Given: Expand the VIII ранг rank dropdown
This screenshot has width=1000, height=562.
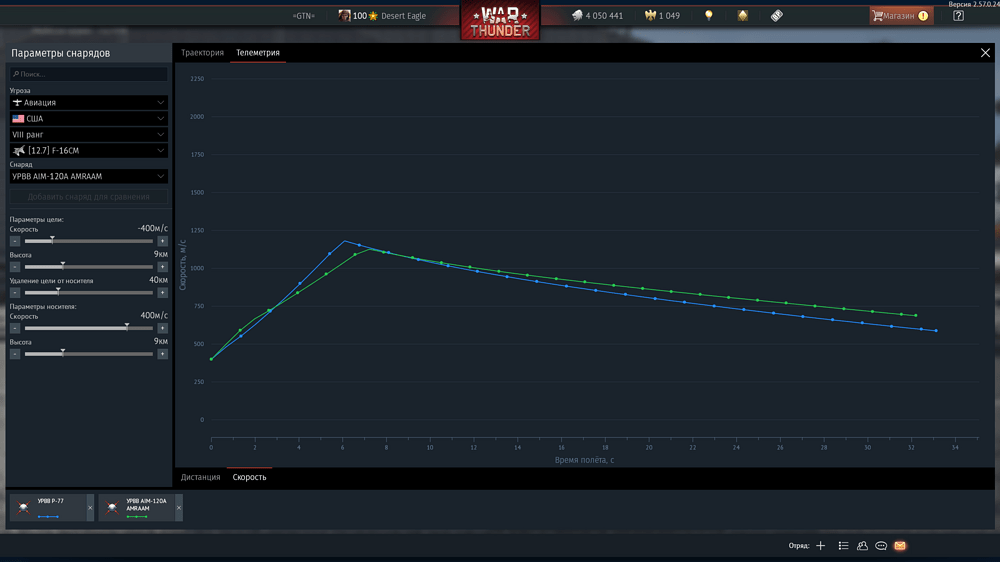Looking at the screenshot, I should pos(89,134).
